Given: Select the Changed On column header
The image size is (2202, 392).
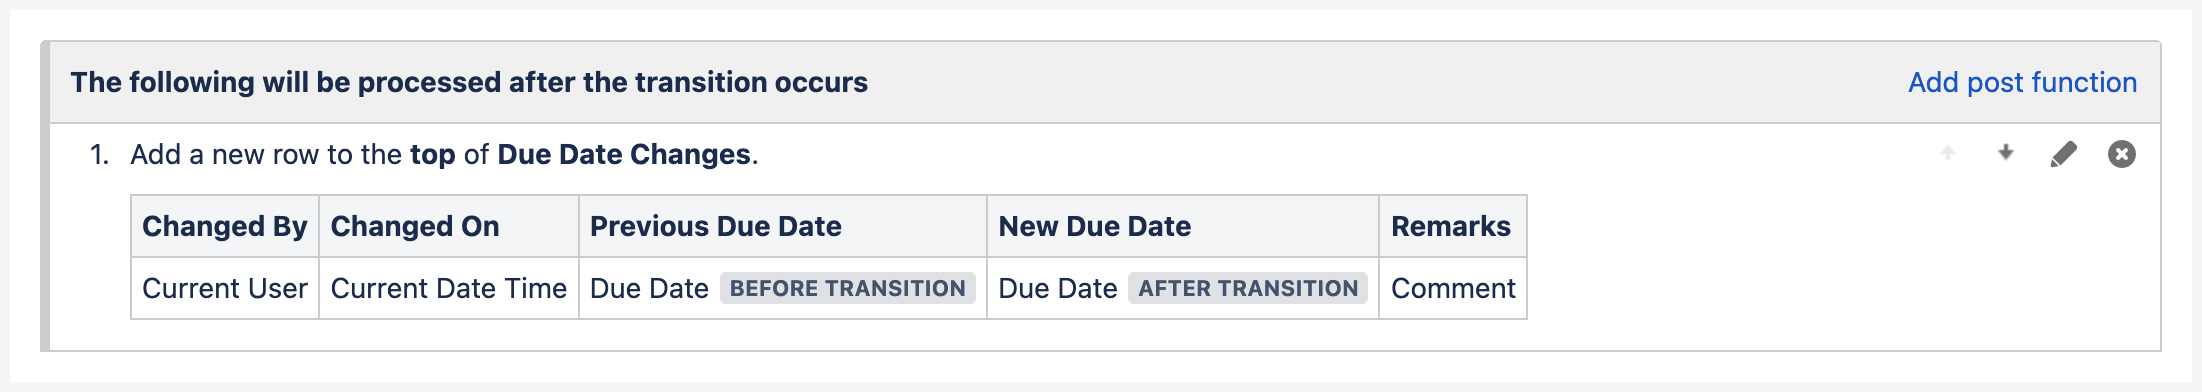Looking at the screenshot, I should pos(449,226).
